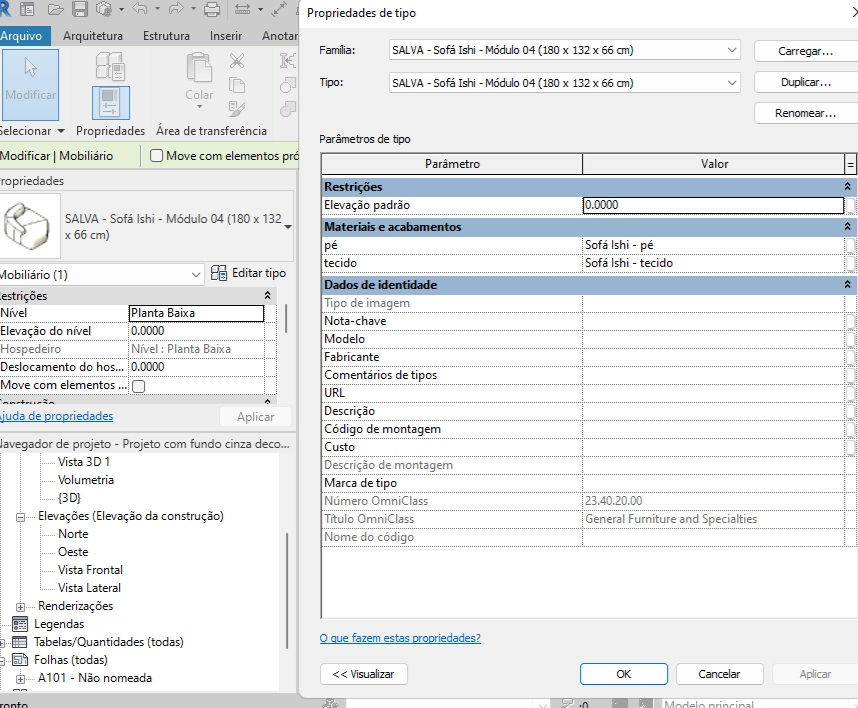The height and width of the screenshot is (708, 858).
Task: Click the Tabelas/Quantidades table icon
Action: (20, 642)
